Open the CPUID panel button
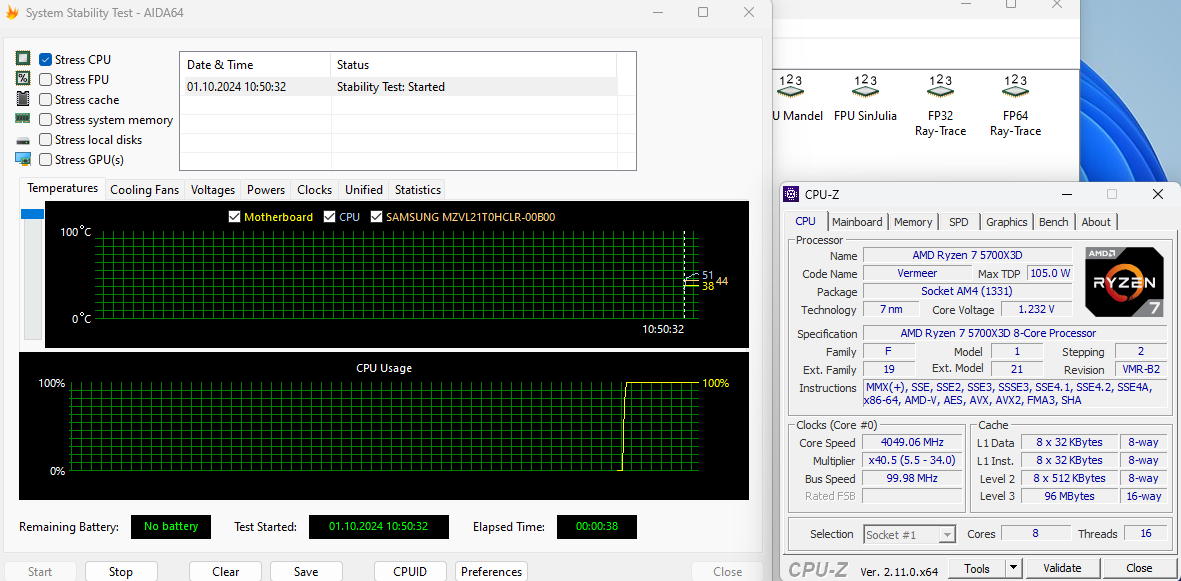The image size is (1181, 581). click(410, 571)
